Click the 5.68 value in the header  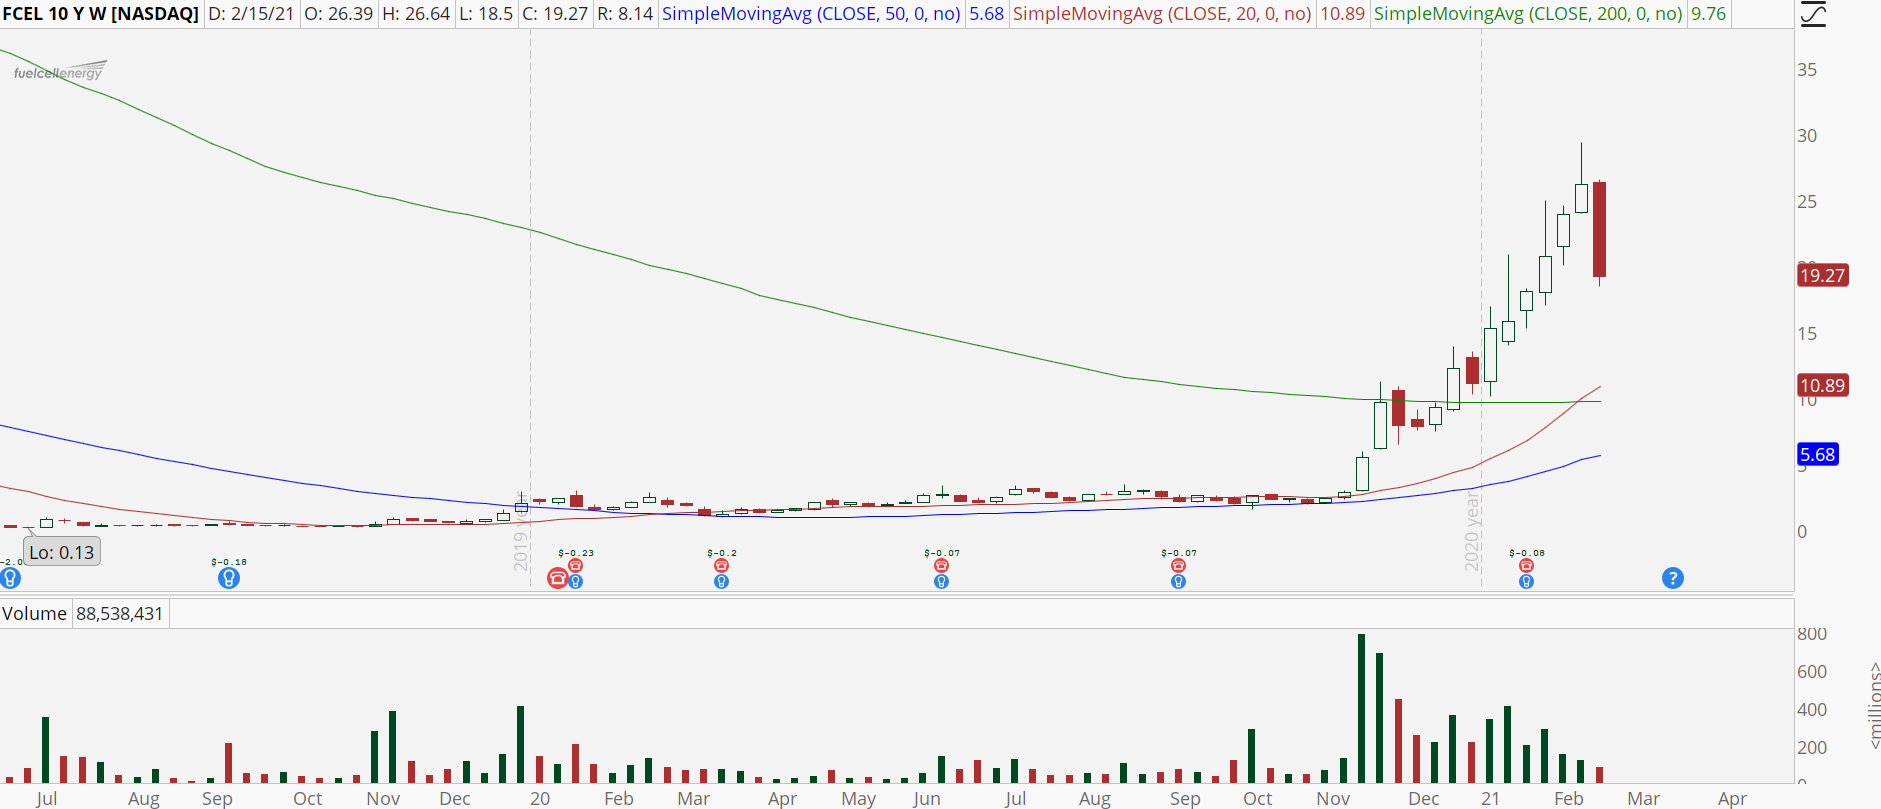tap(986, 14)
